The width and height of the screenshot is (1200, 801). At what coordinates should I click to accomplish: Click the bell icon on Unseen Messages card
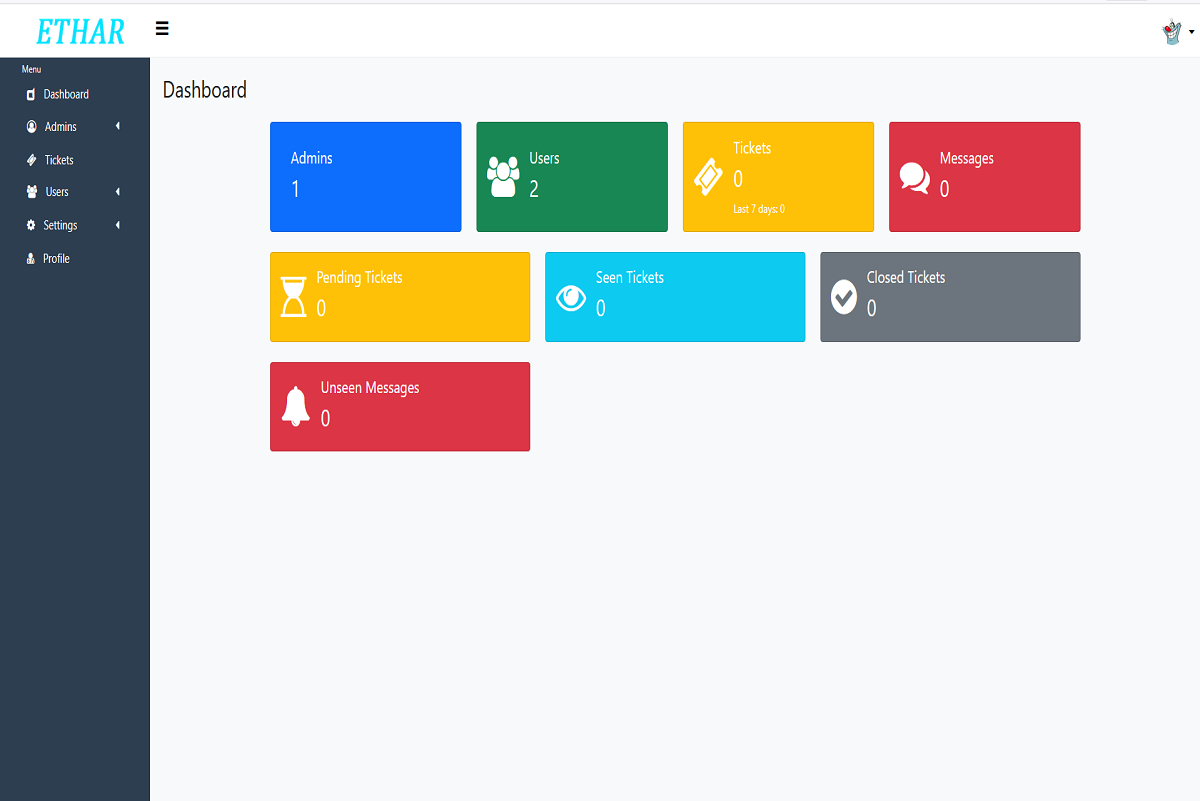click(x=296, y=407)
